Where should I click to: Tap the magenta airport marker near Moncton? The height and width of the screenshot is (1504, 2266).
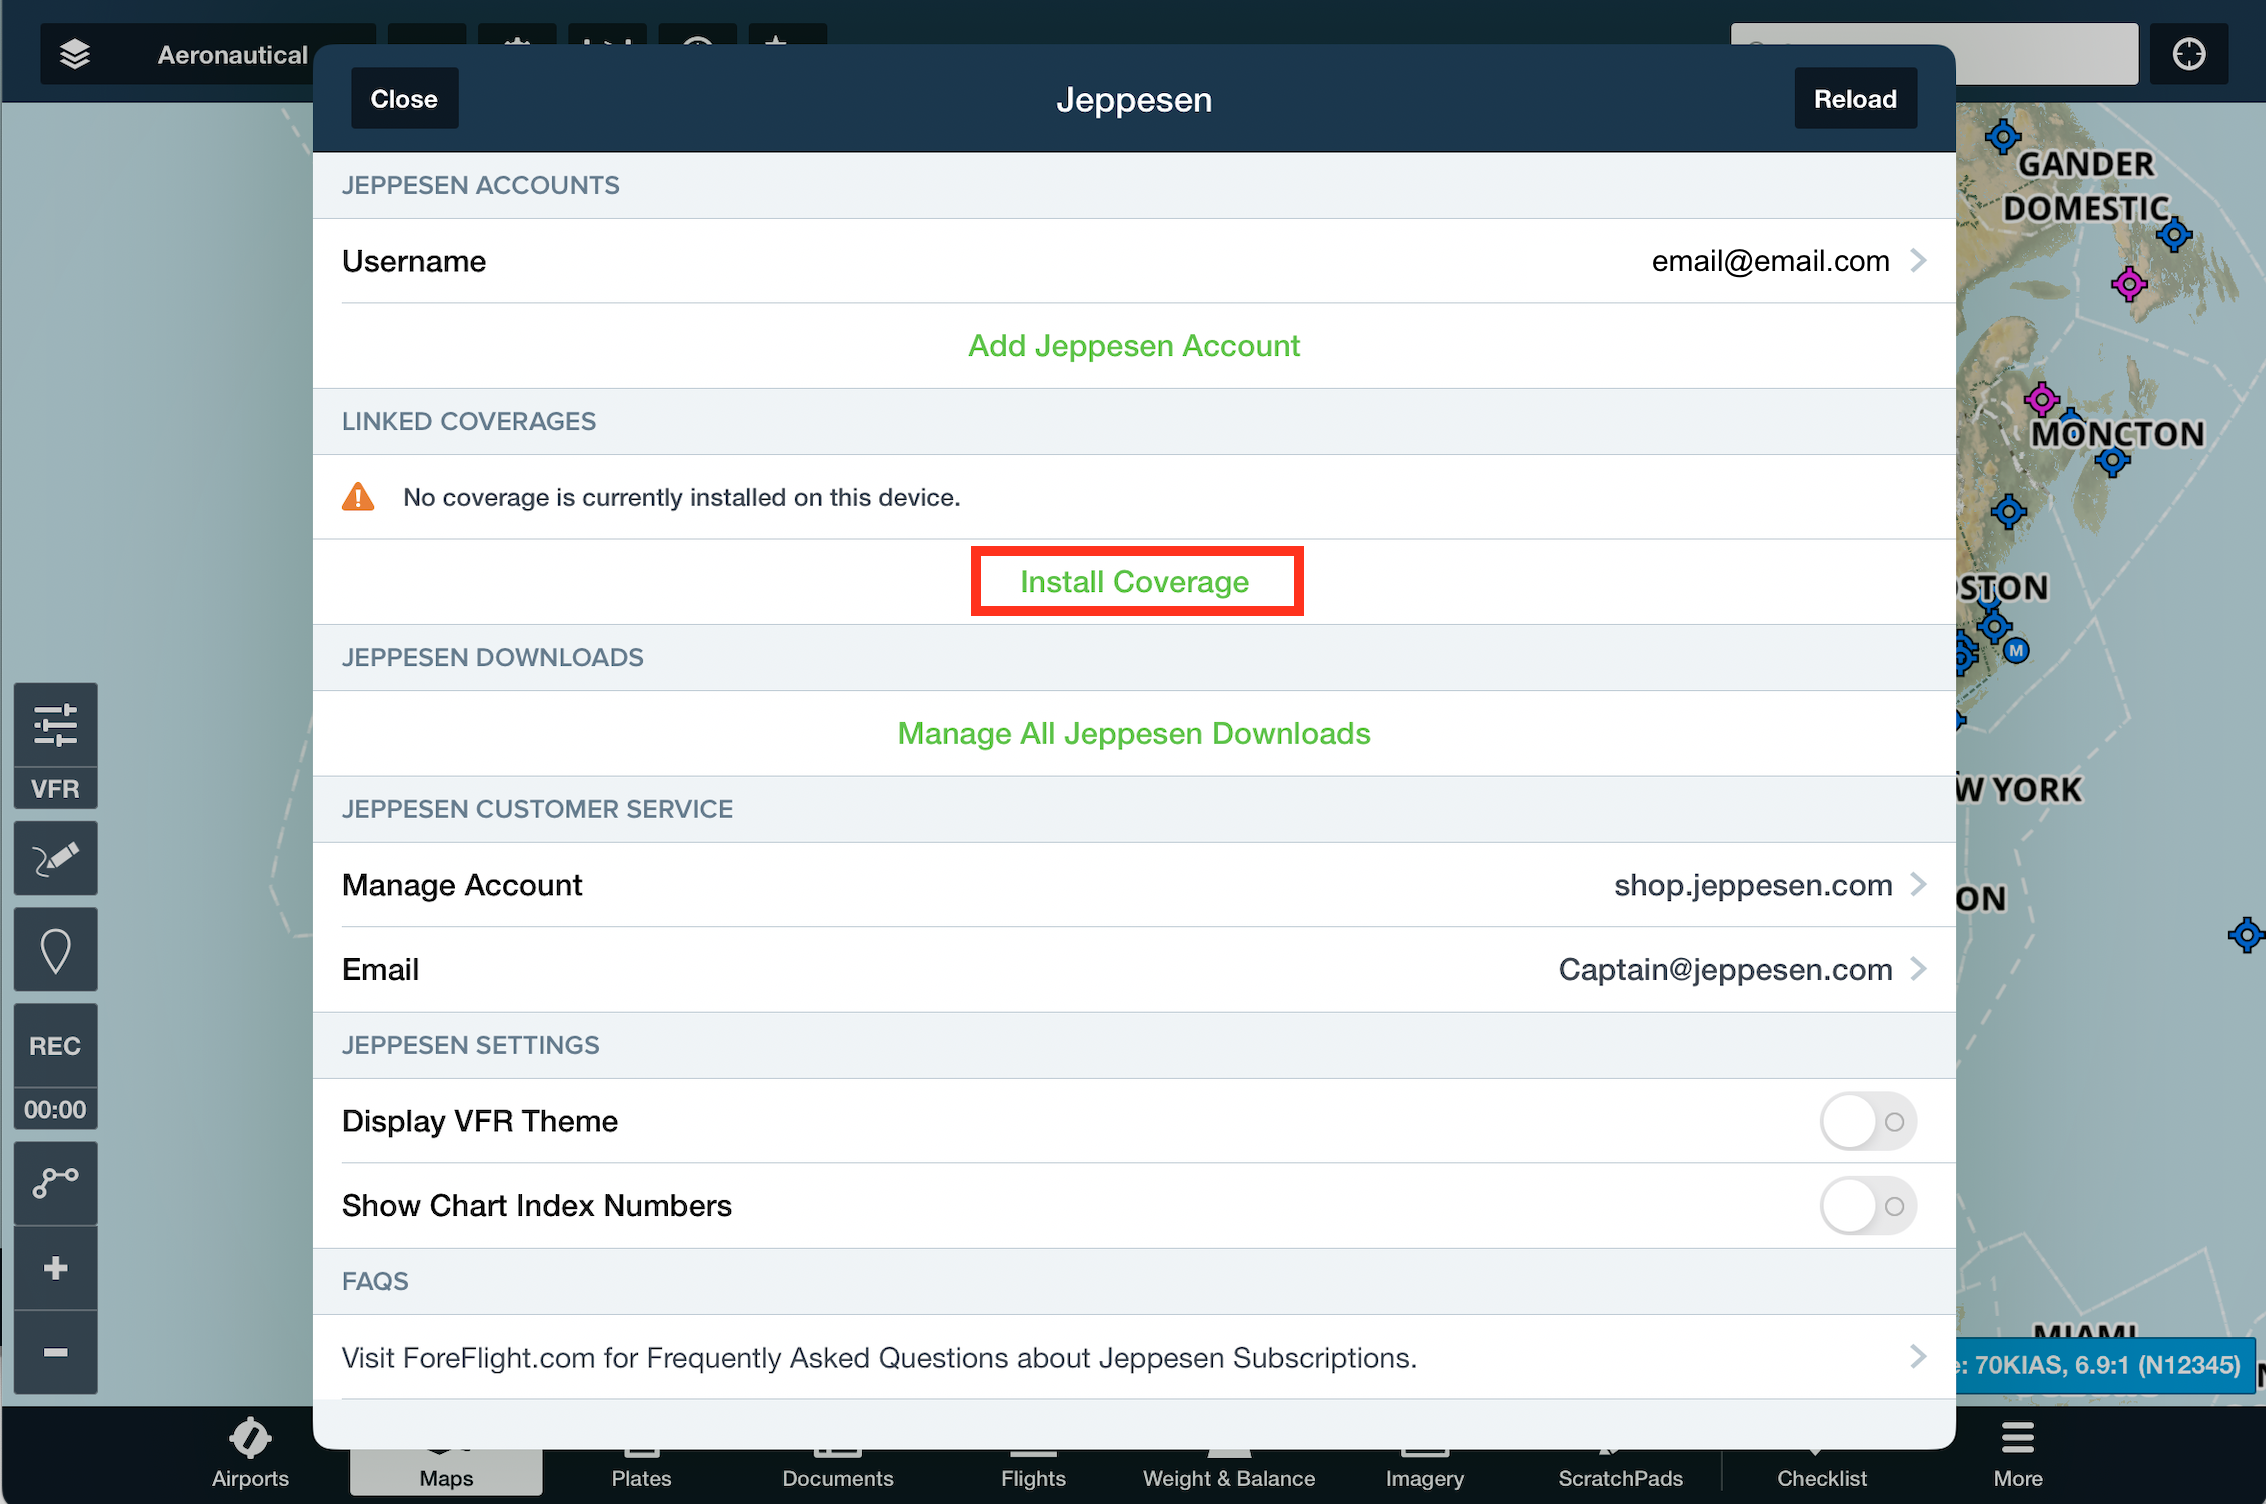(x=2042, y=400)
